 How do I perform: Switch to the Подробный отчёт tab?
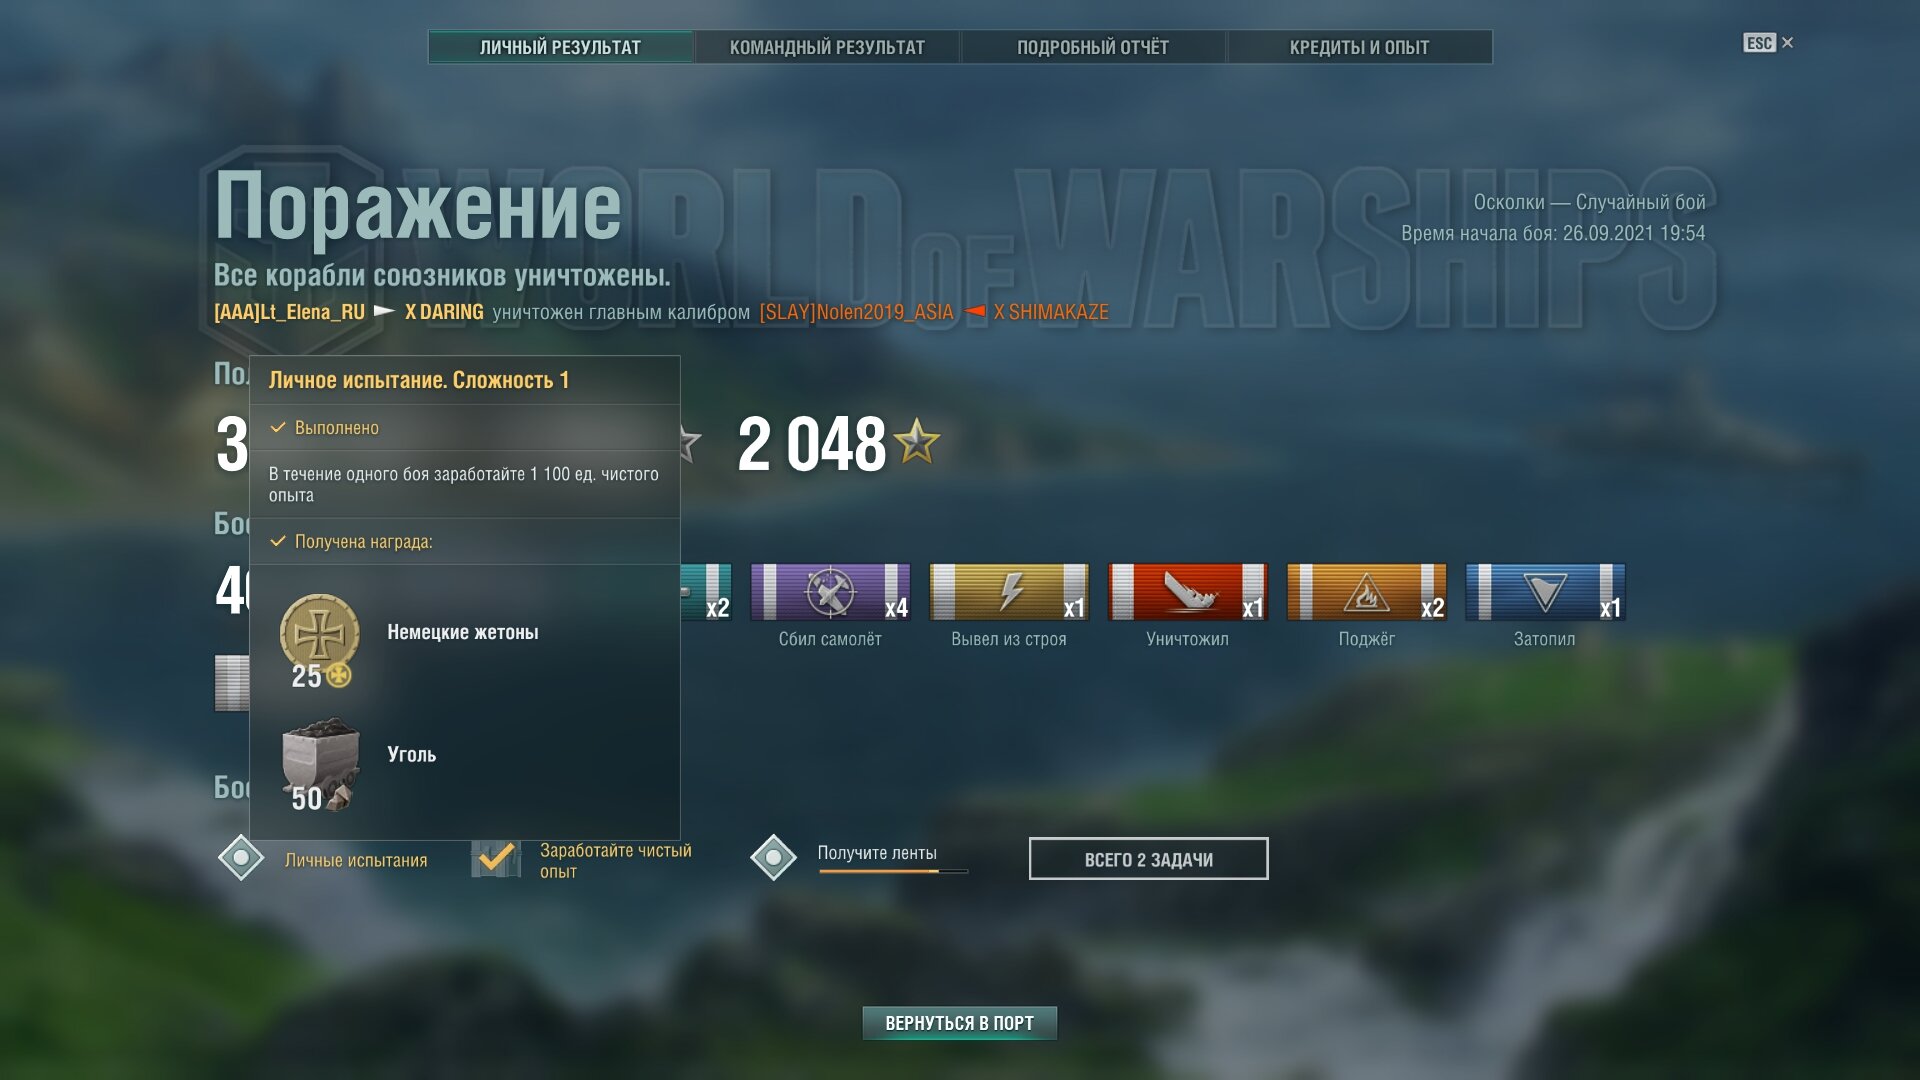(1093, 47)
